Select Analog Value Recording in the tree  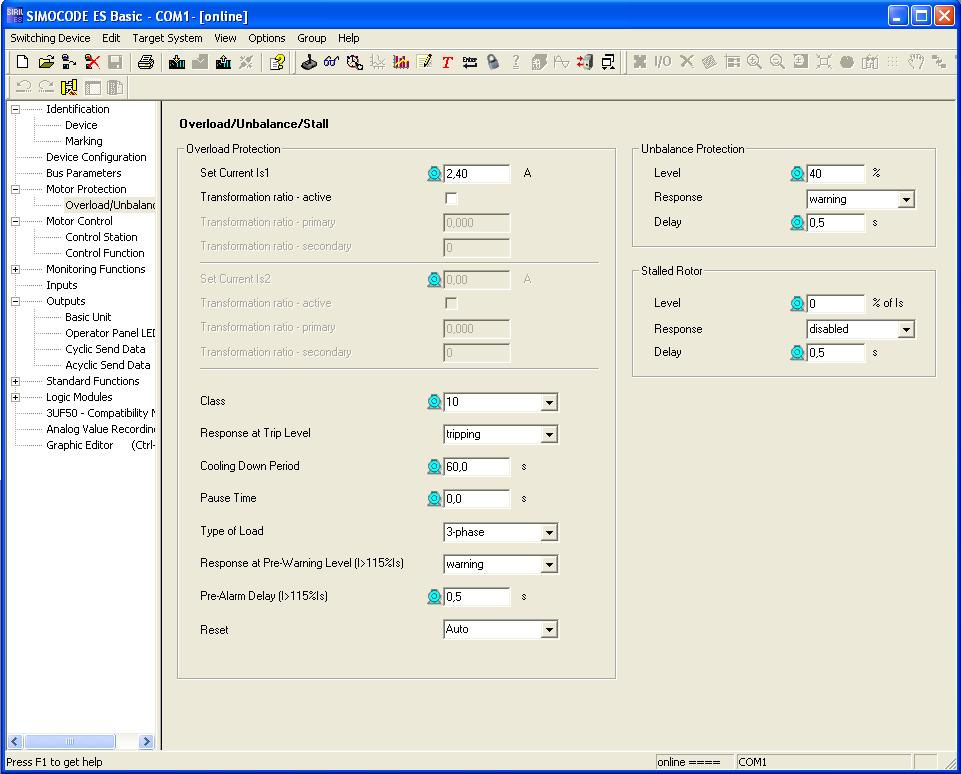tap(101, 430)
